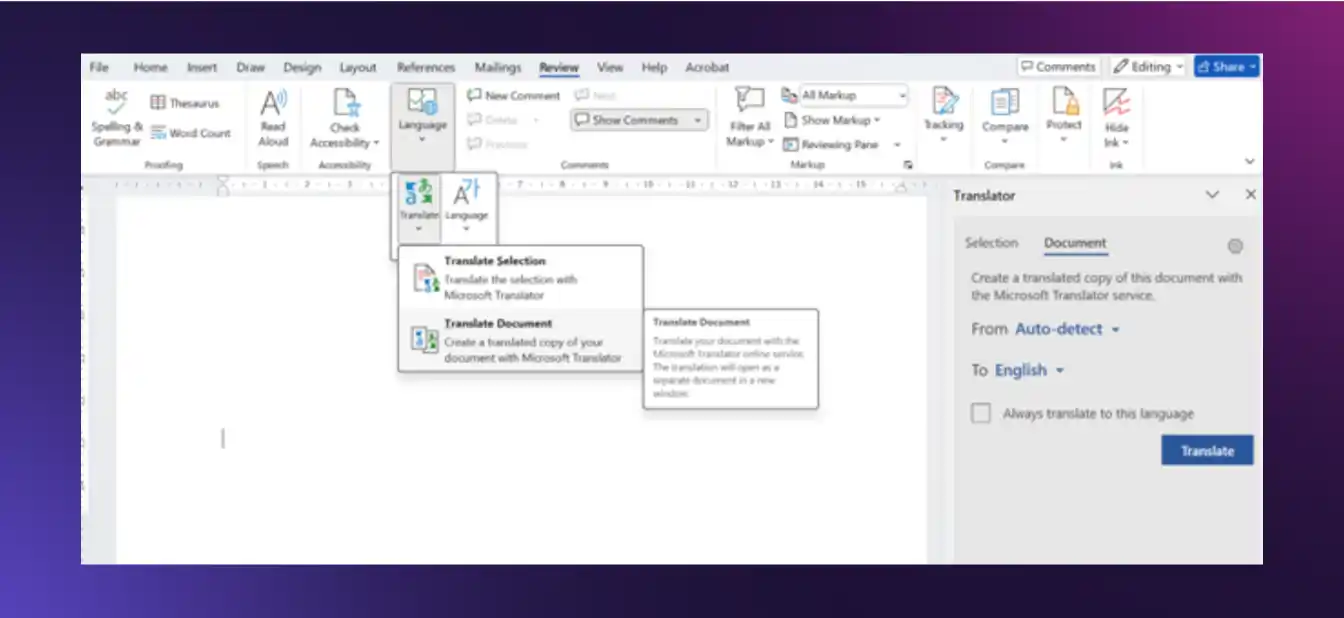The width and height of the screenshot is (1344, 618).
Task: Choose Translate Document from the menu
Action: [520, 340]
